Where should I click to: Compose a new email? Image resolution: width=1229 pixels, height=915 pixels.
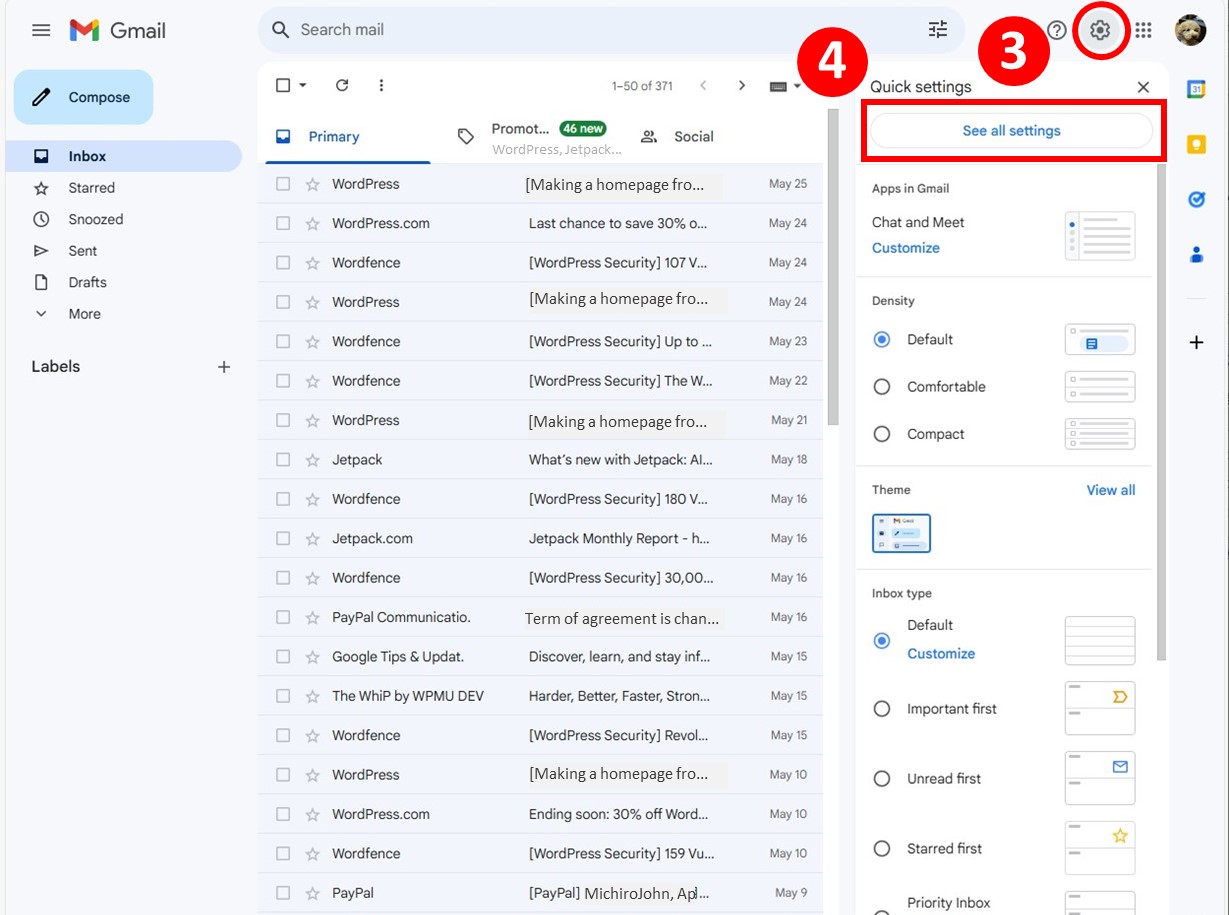click(83, 97)
